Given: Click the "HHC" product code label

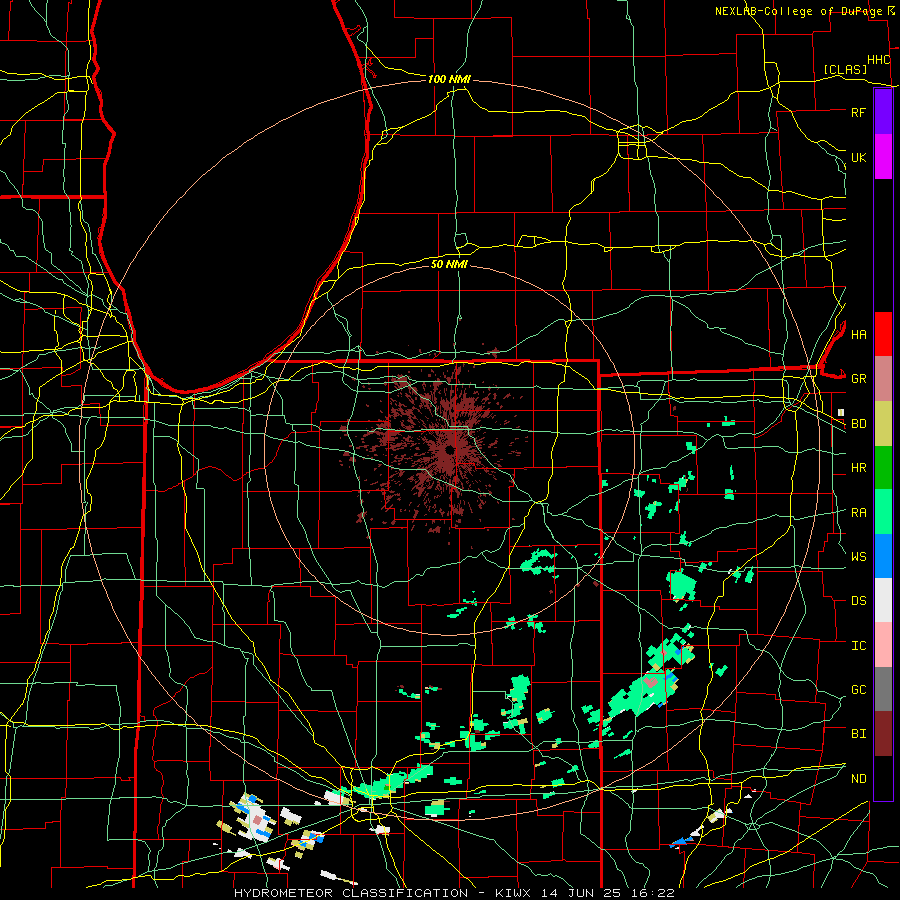Looking at the screenshot, I should tap(878, 60).
